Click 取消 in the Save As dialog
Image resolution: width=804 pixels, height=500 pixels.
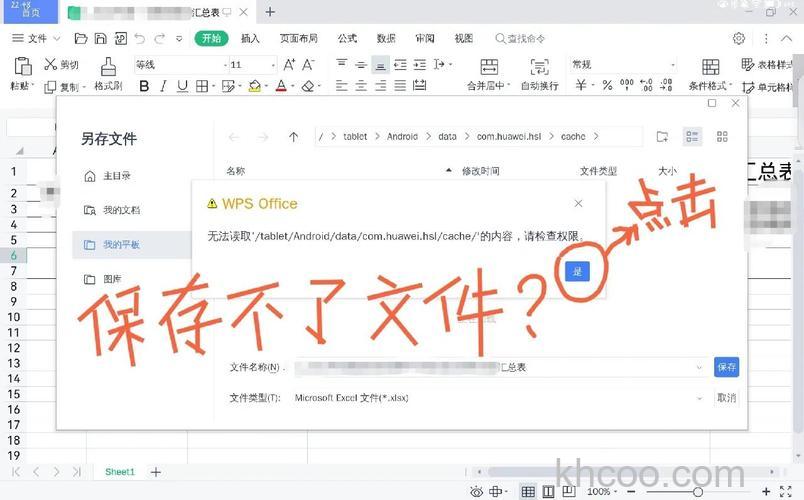(x=727, y=397)
